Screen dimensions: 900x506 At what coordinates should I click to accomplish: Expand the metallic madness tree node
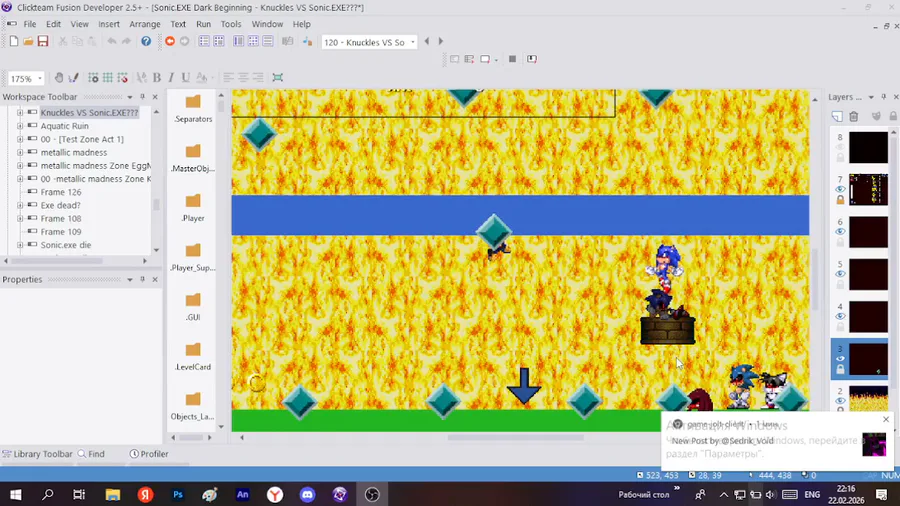pyautogui.click(x=20, y=152)
